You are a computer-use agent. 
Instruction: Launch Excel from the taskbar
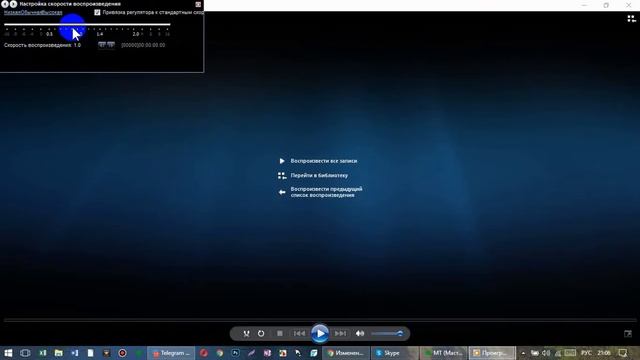pyautogui.click(x=42, y=353)
